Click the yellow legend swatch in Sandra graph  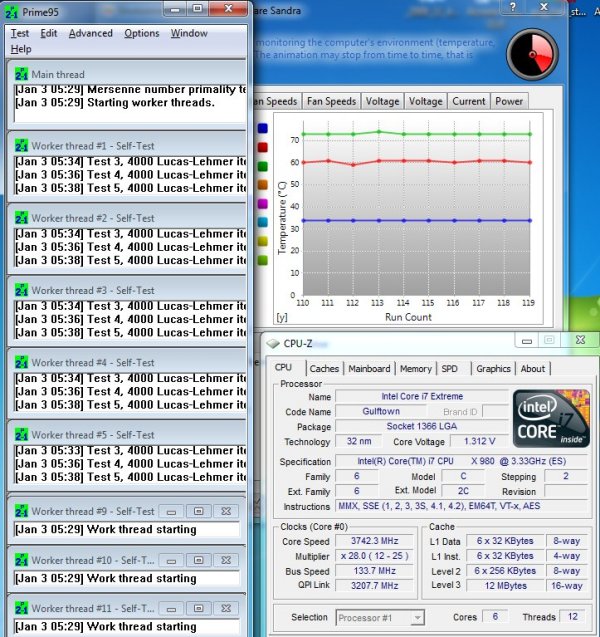(263, 241)
